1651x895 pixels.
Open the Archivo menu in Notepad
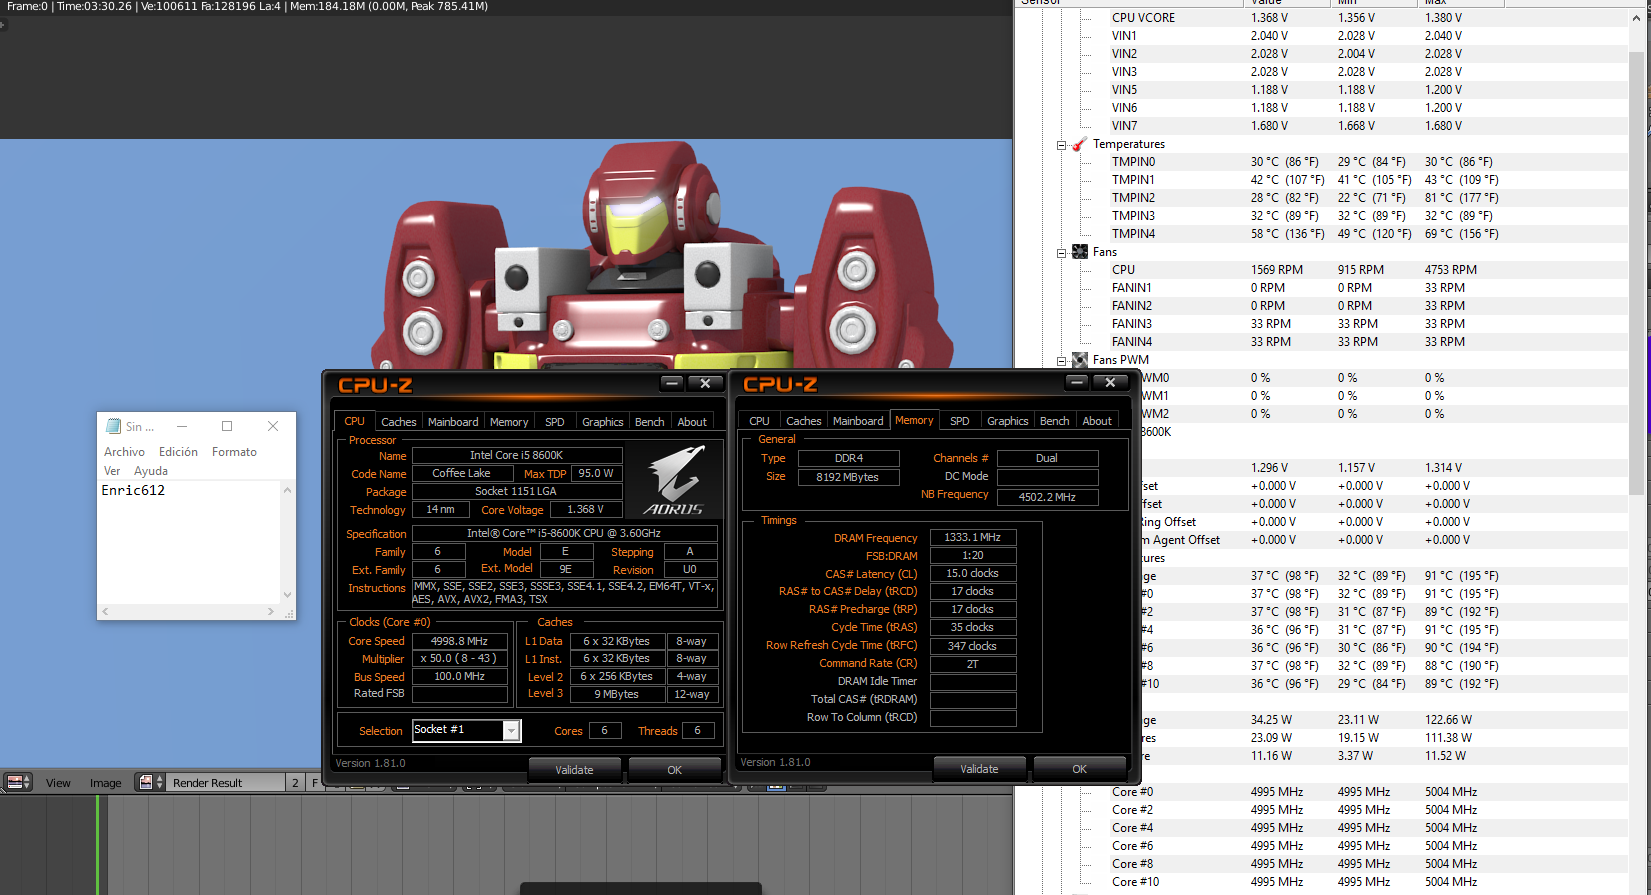(124, 452)
